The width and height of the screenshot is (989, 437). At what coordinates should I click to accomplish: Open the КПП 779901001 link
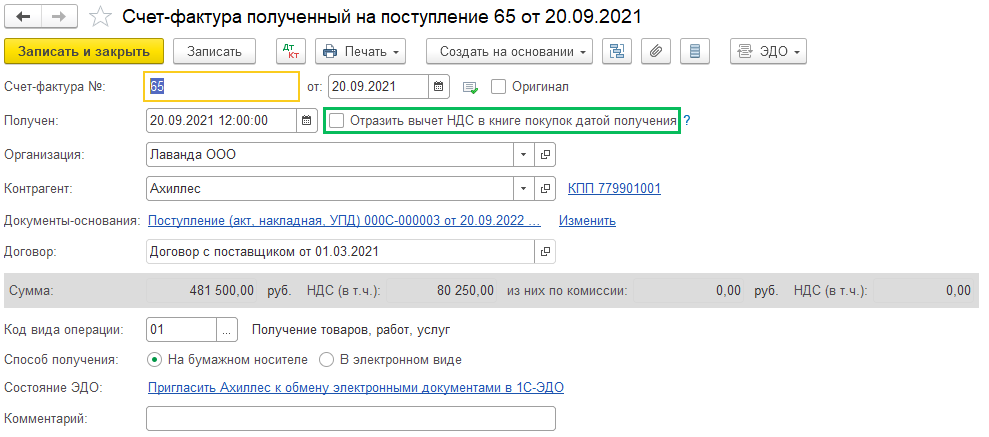click(614, 189)
